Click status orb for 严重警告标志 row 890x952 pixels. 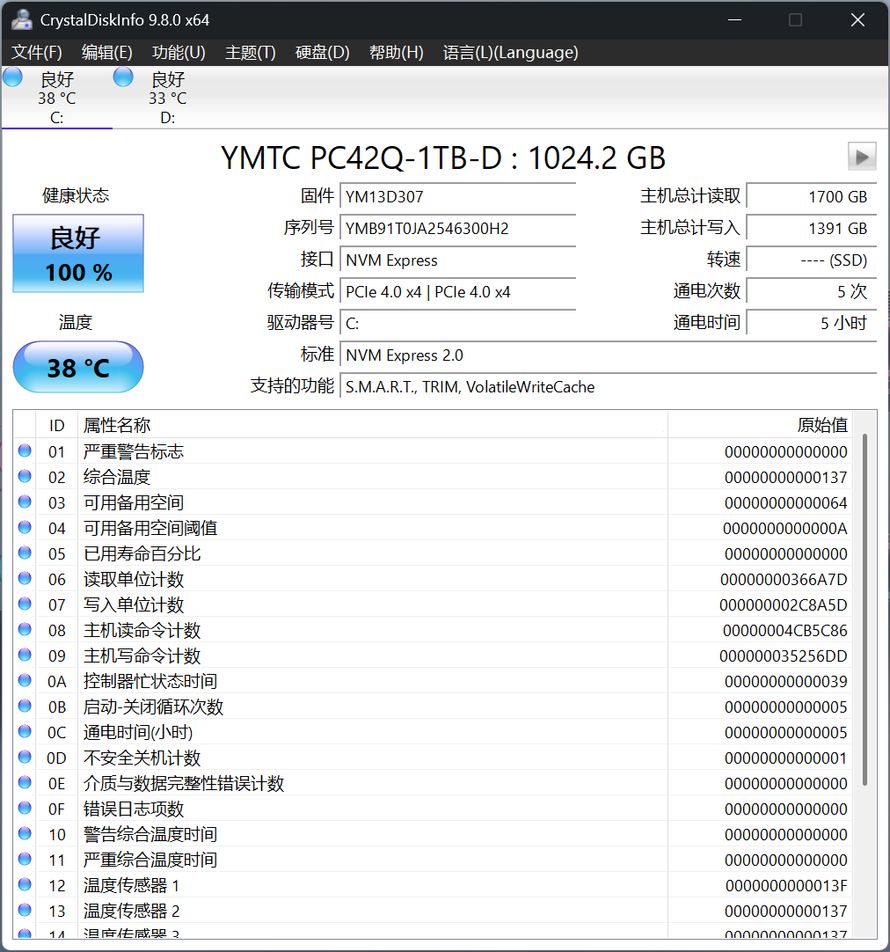(24, 451)
